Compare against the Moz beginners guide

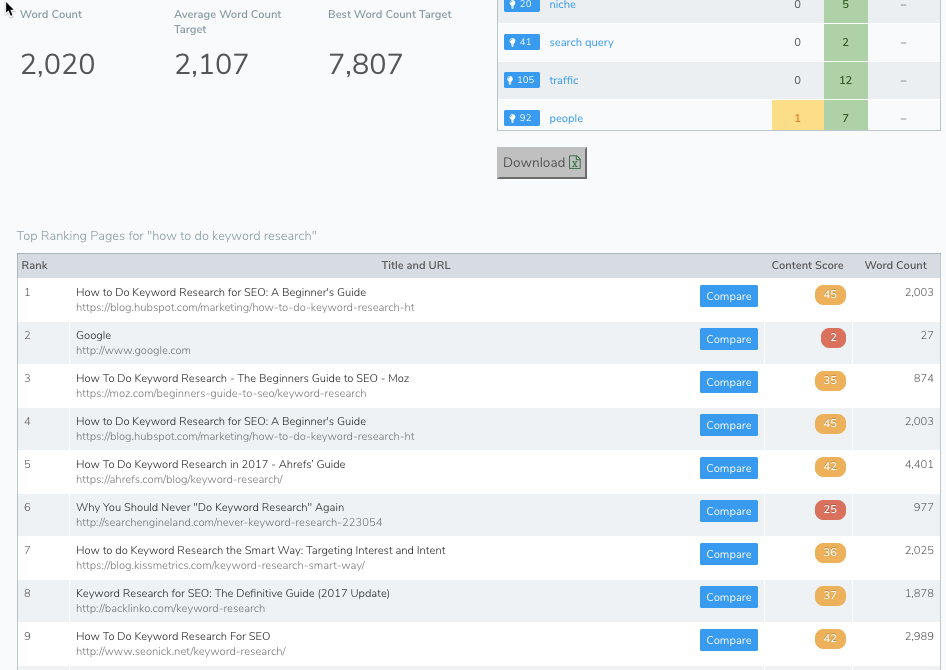pyautogui.click(x=728, y=382)
